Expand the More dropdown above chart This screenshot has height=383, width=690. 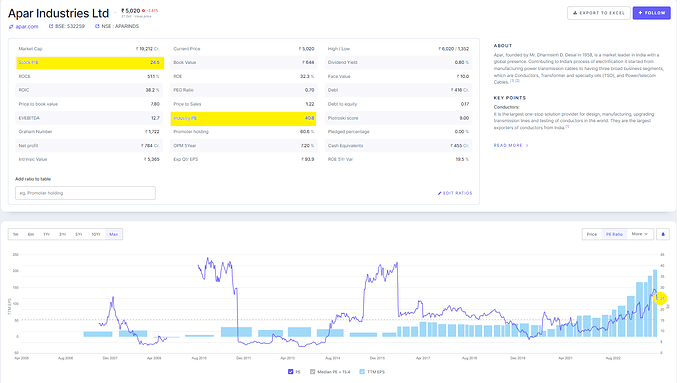click(639, 234)
